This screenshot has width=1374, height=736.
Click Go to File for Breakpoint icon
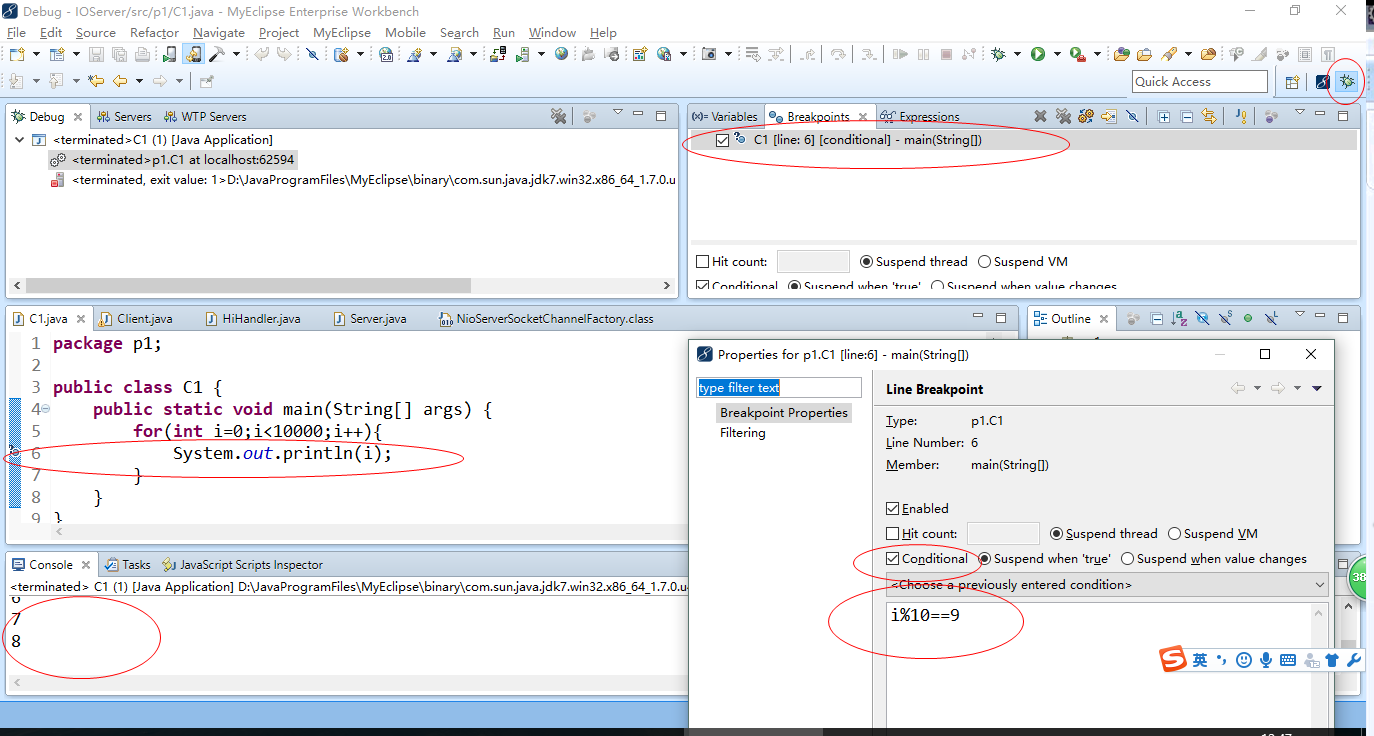click(x=1109, y=117)
